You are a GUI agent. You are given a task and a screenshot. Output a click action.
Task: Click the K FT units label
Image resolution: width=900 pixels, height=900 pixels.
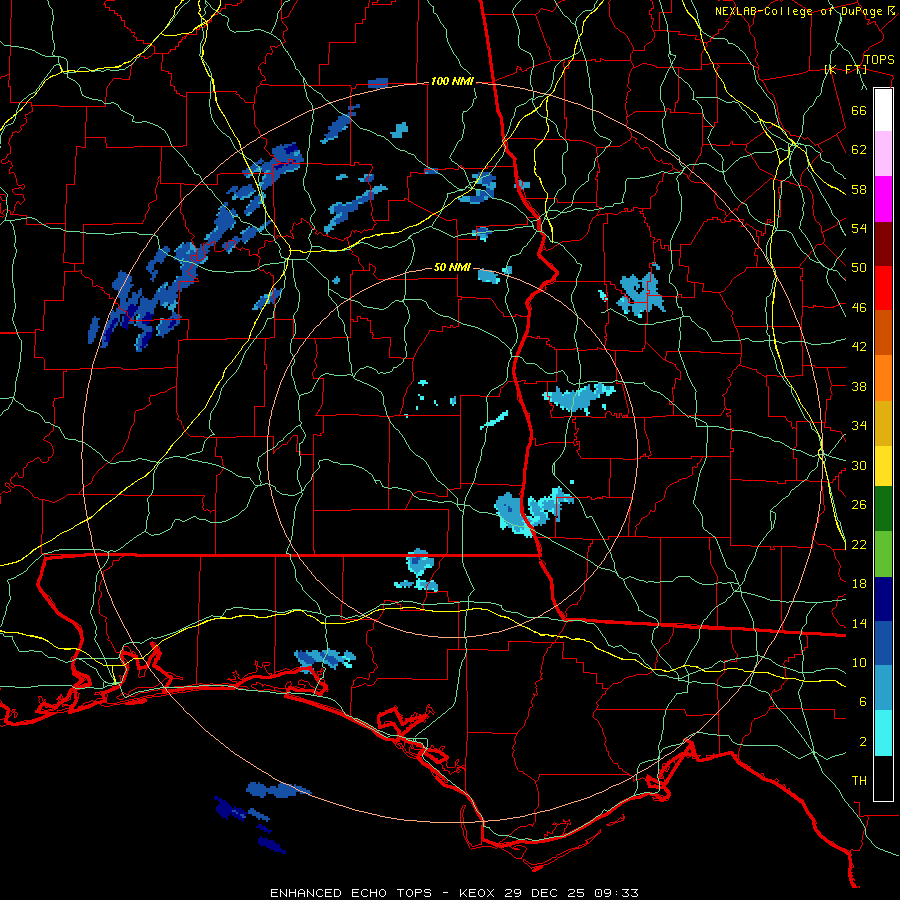pyautogui.click(x=845, y=70)
